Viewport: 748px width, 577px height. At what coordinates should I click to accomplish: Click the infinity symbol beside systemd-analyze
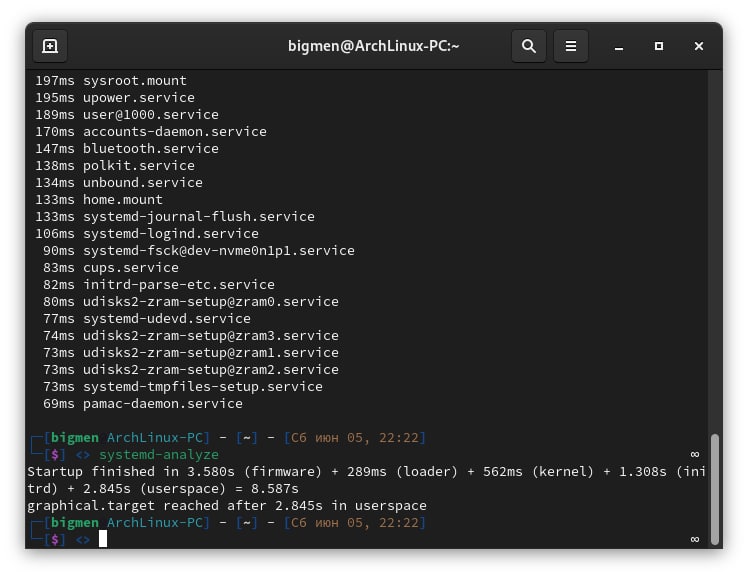point(695,454)
